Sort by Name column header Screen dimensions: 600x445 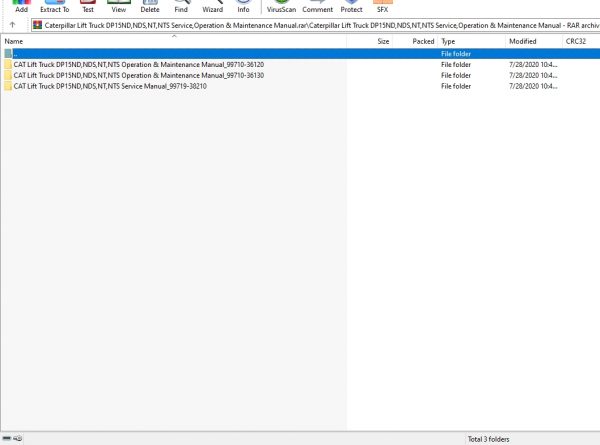pos(174,41)
